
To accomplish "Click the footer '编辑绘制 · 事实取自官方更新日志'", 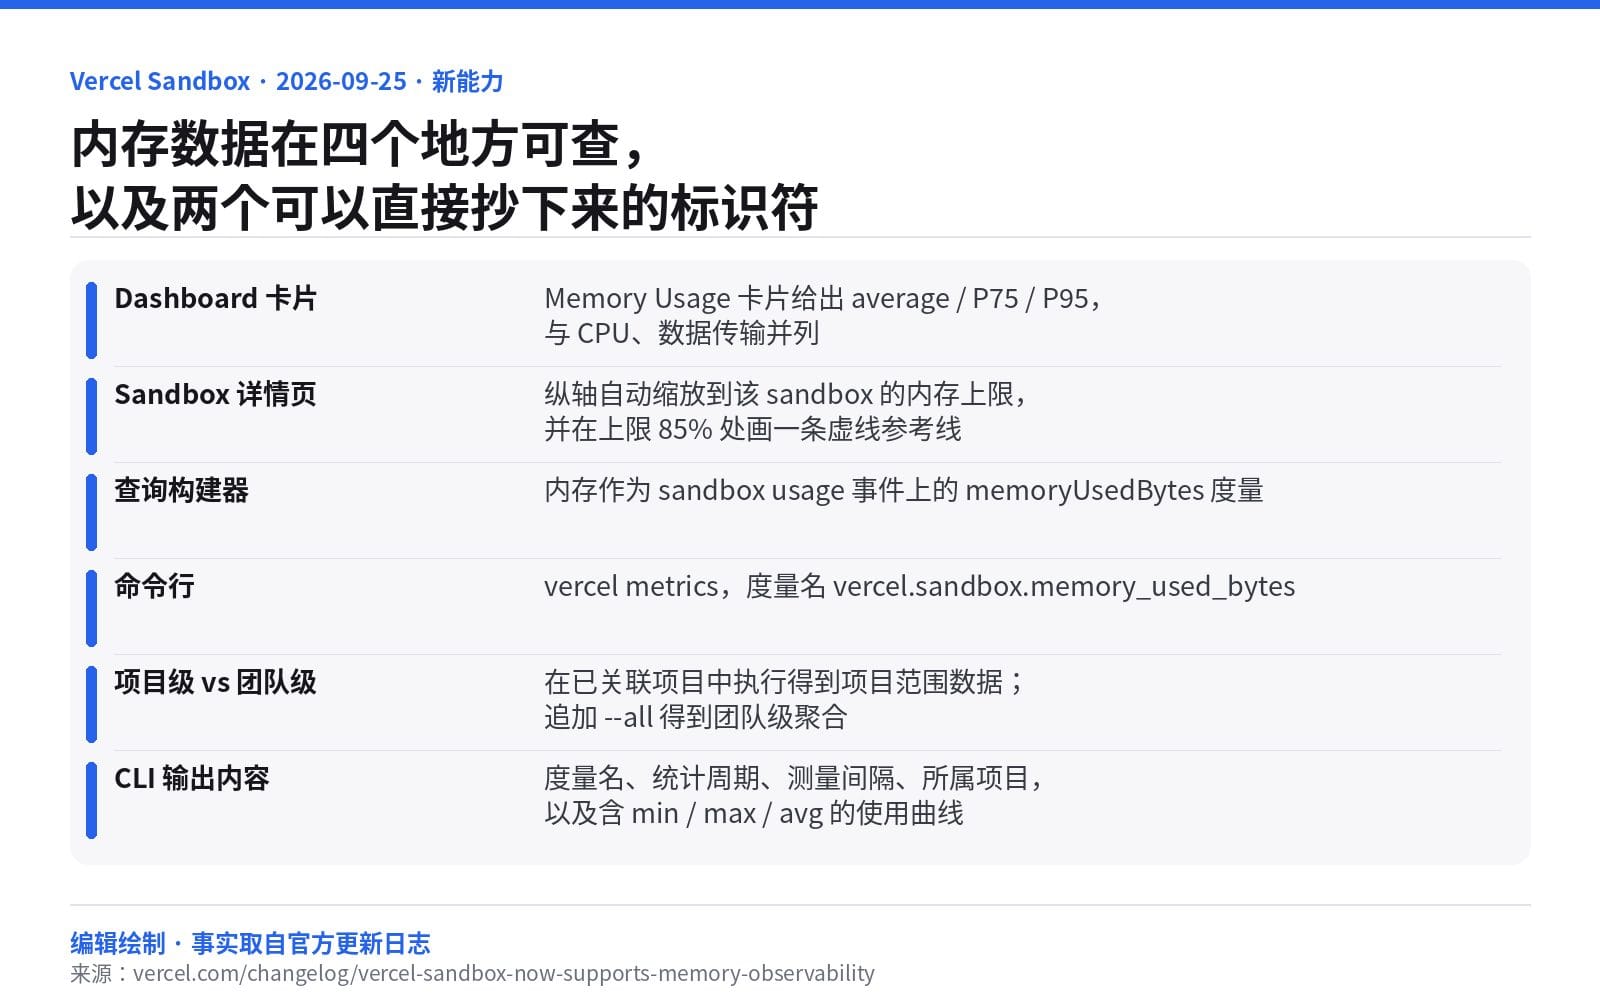I will point(251,943).
